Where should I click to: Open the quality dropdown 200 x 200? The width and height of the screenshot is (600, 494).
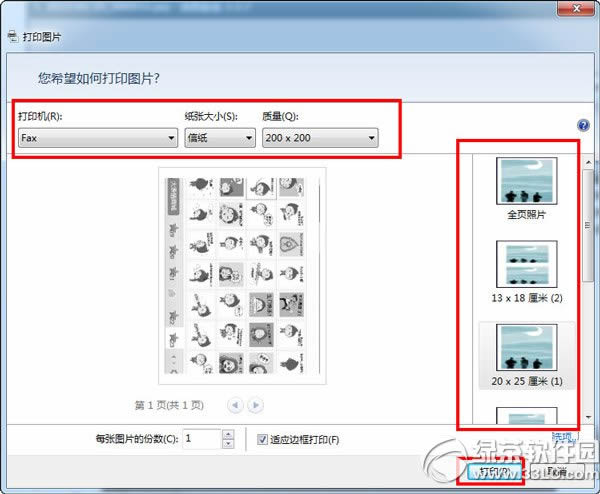[x=320, y=138]
